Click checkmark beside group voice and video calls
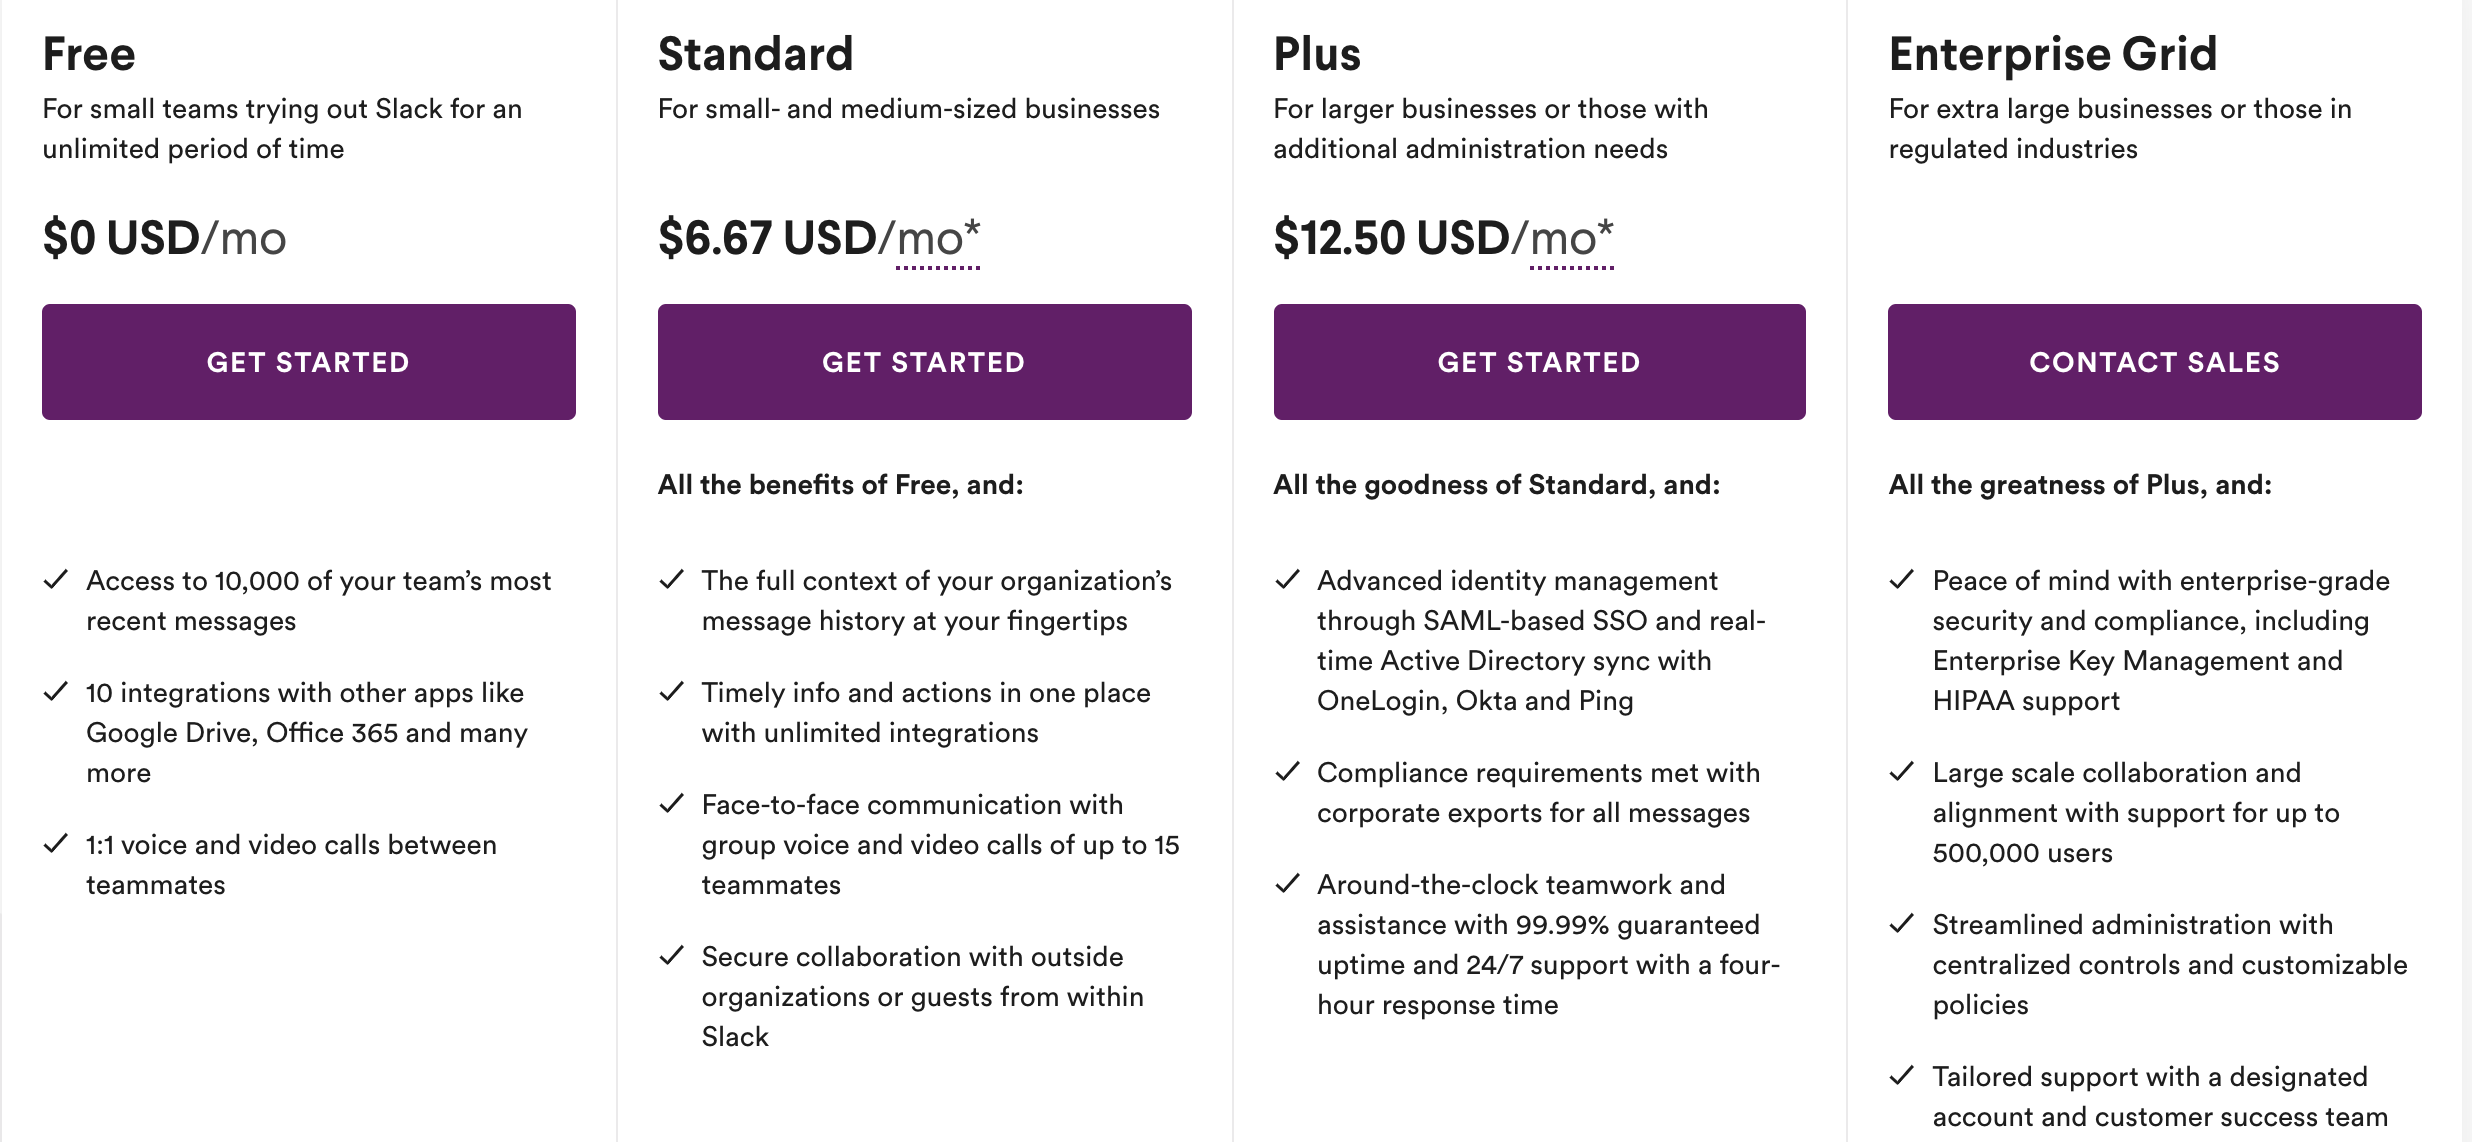 point(672,803)
